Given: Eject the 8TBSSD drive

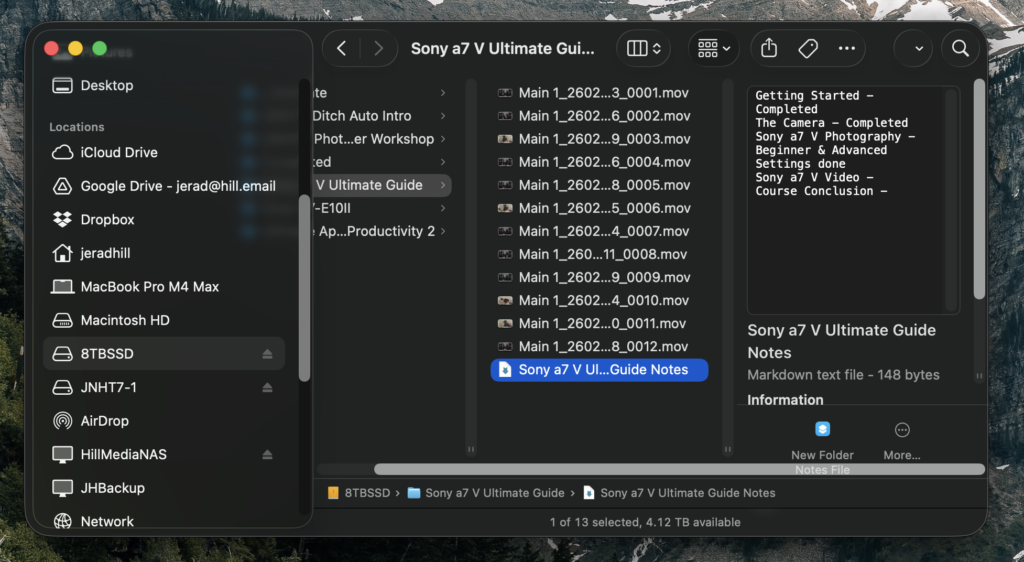Looking at the screenshot, I should 267,354.
